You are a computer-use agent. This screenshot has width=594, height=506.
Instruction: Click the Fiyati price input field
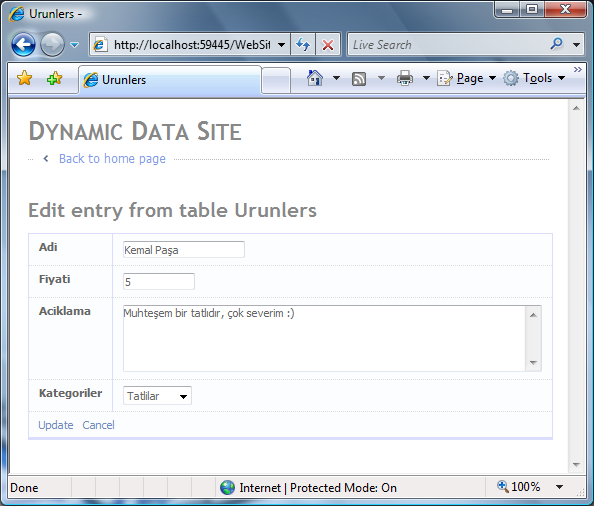pos(159,281)
